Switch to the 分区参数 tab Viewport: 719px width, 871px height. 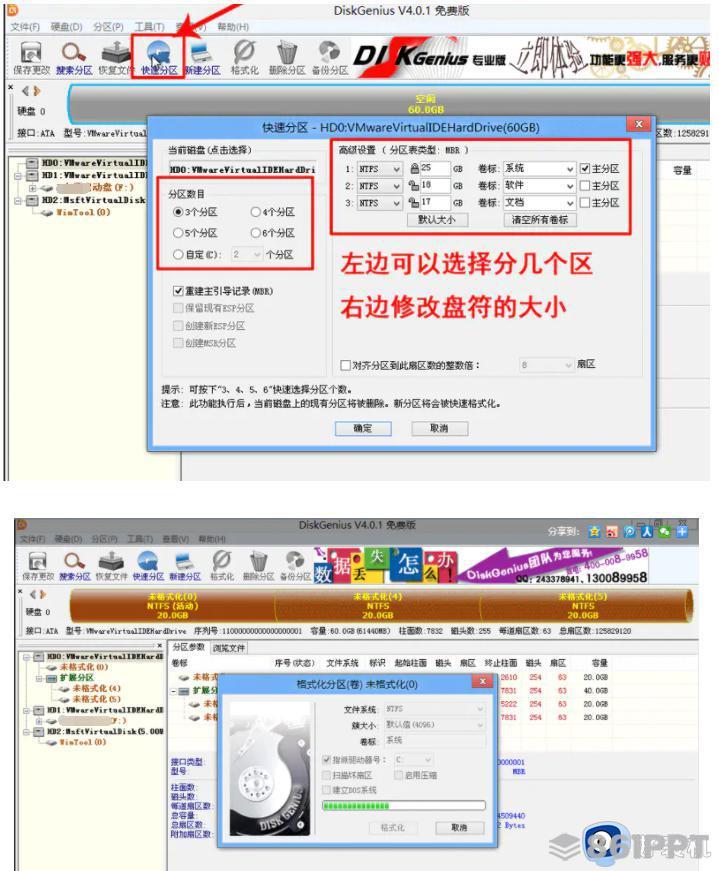pyautogui.click(x=188, y=647)
